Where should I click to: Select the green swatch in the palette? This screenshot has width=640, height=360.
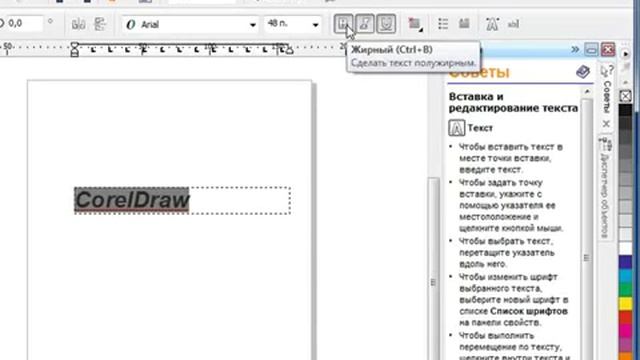coord(625,289)
